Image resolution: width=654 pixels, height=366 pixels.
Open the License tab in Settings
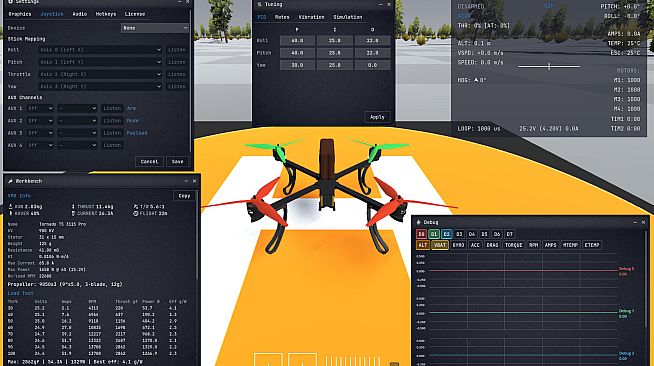[x=135, y=14]
